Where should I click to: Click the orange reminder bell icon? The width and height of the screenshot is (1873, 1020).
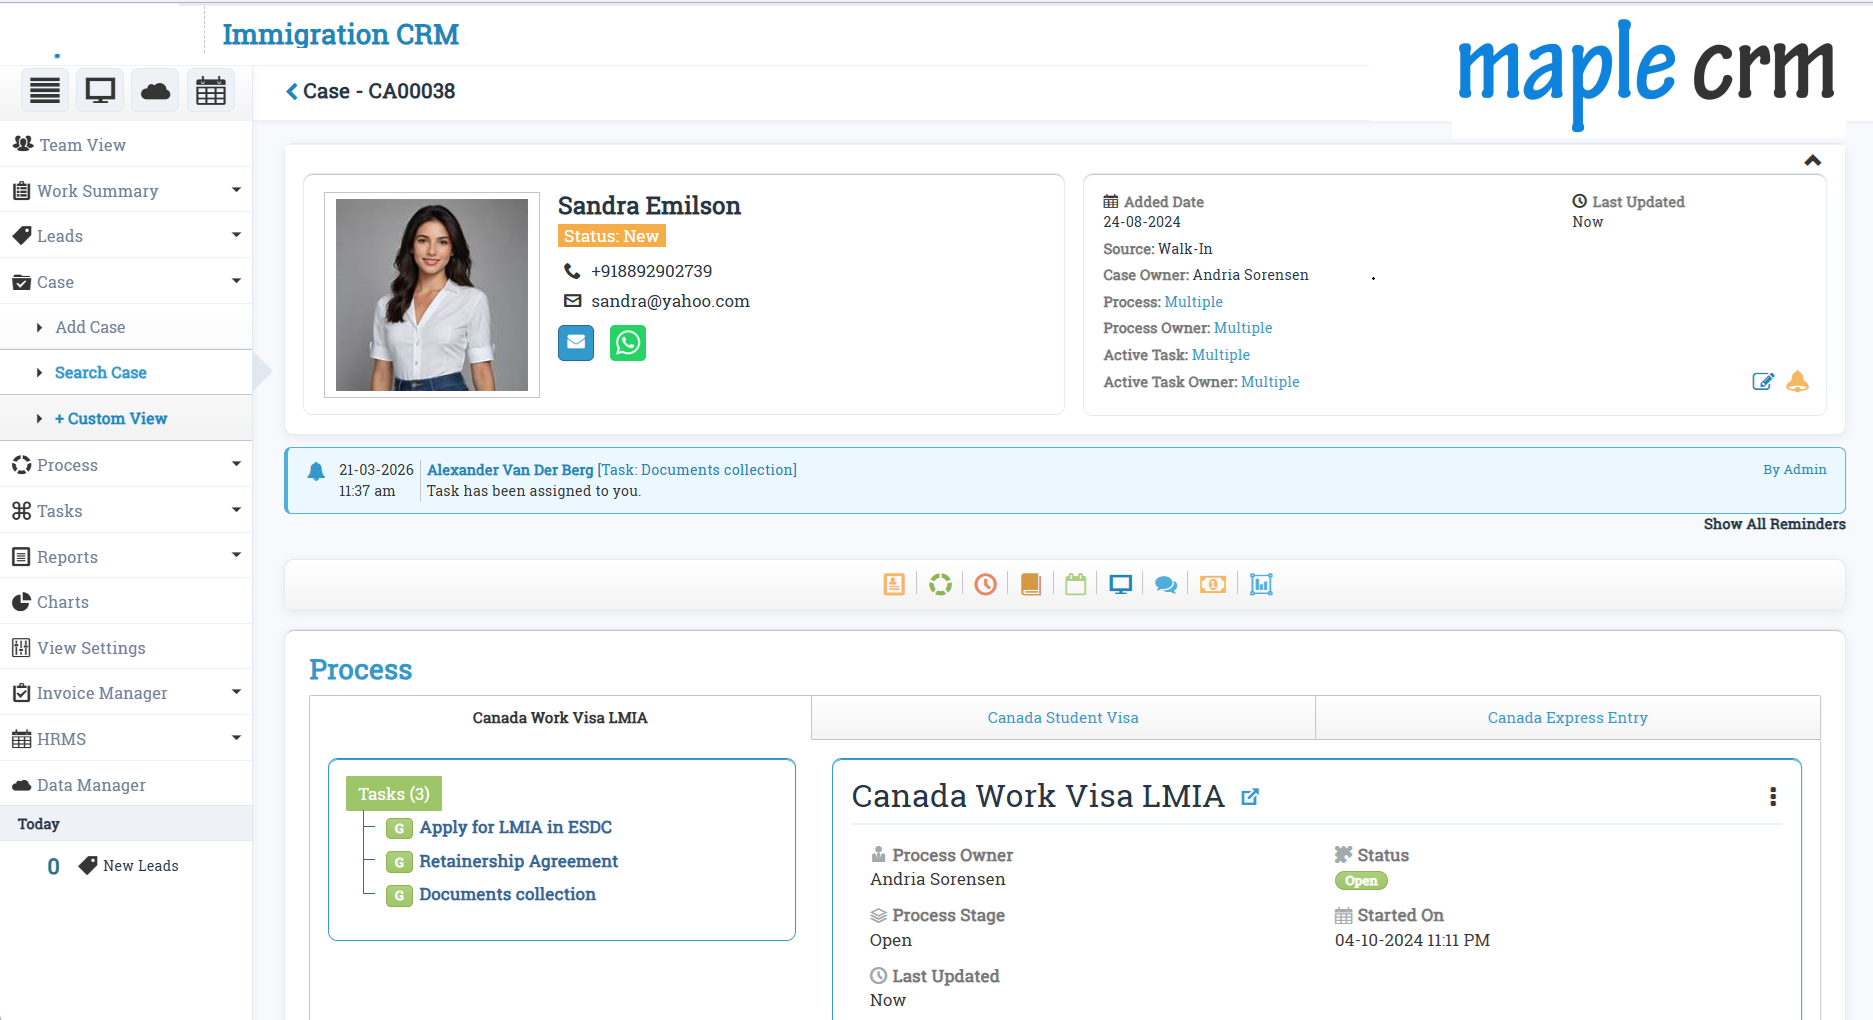1797,381
